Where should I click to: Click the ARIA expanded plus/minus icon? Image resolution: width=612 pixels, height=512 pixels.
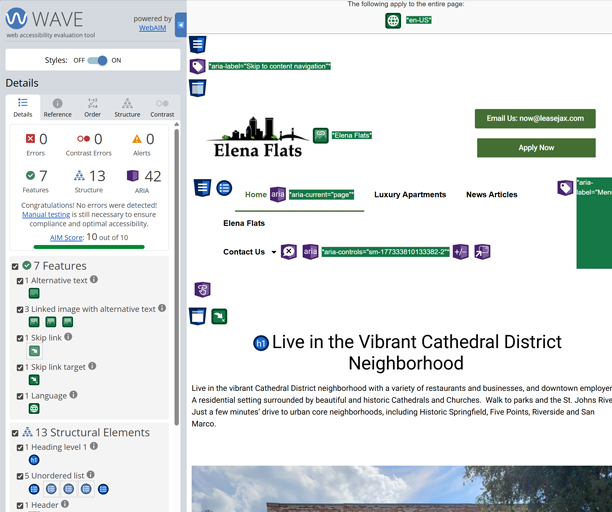(461, 252)
